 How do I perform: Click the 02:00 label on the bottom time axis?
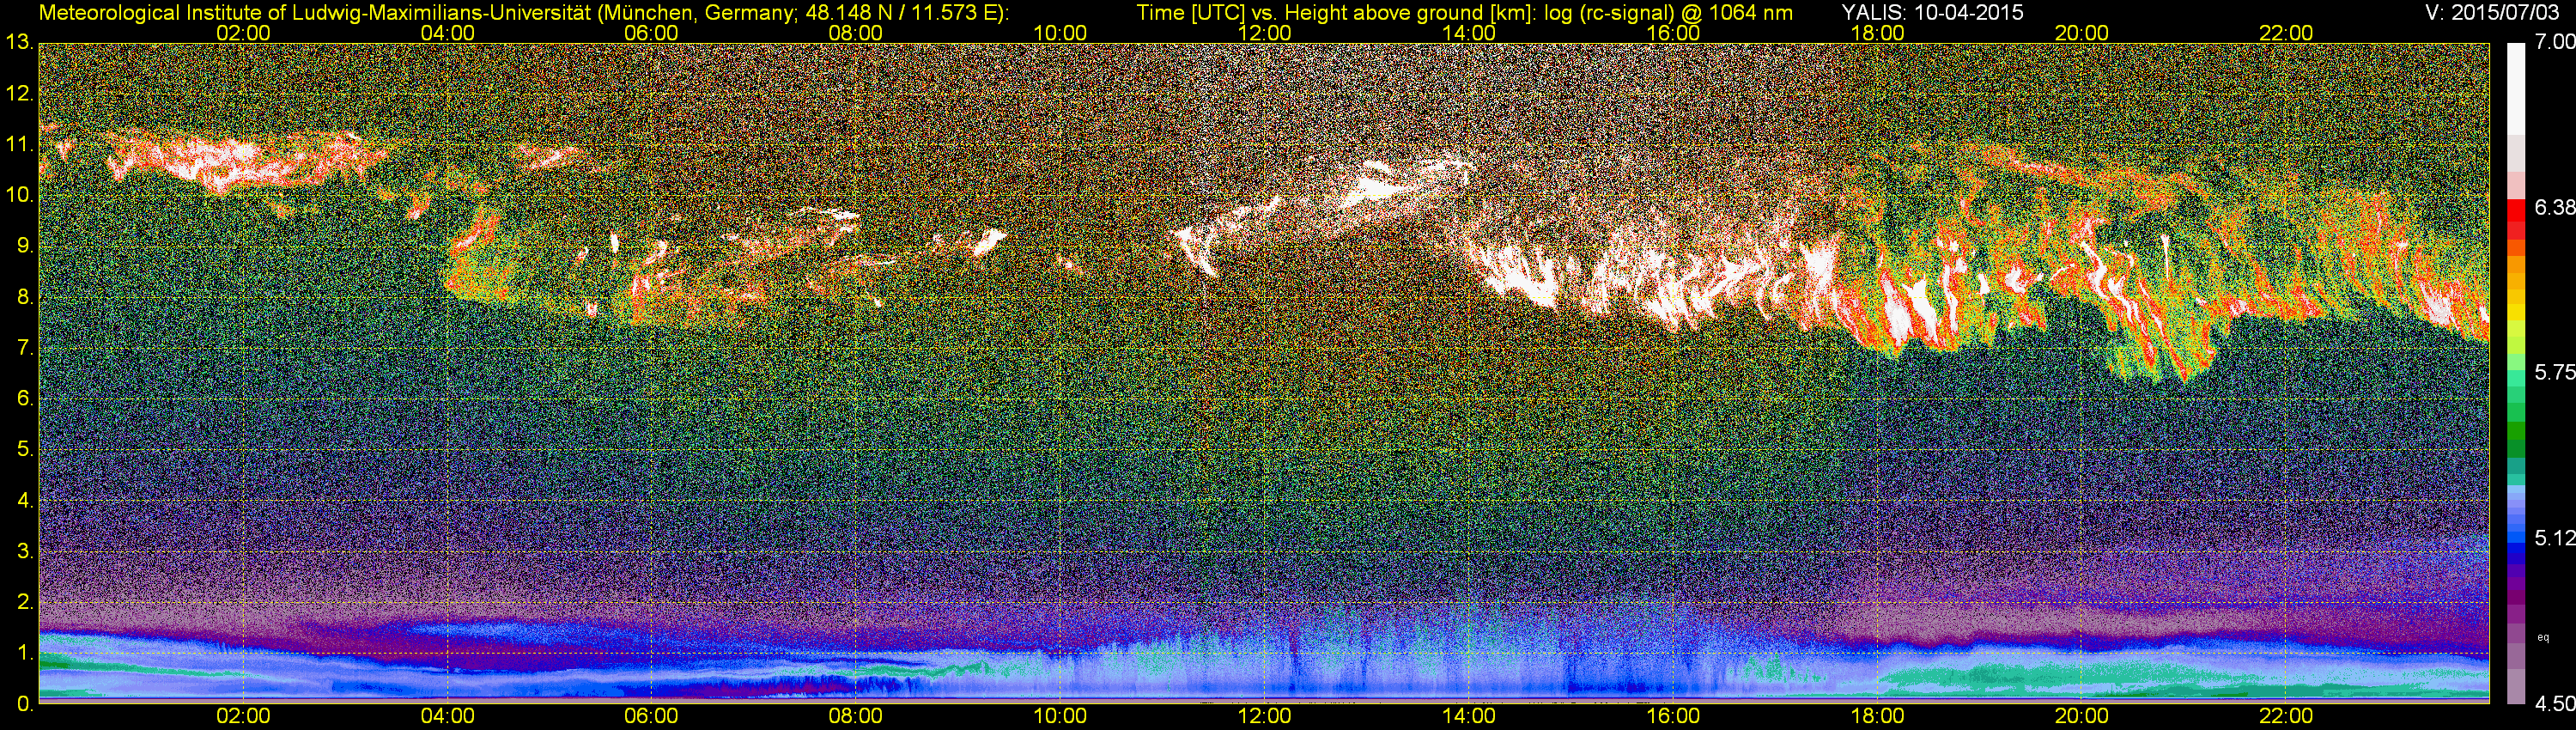243,717
